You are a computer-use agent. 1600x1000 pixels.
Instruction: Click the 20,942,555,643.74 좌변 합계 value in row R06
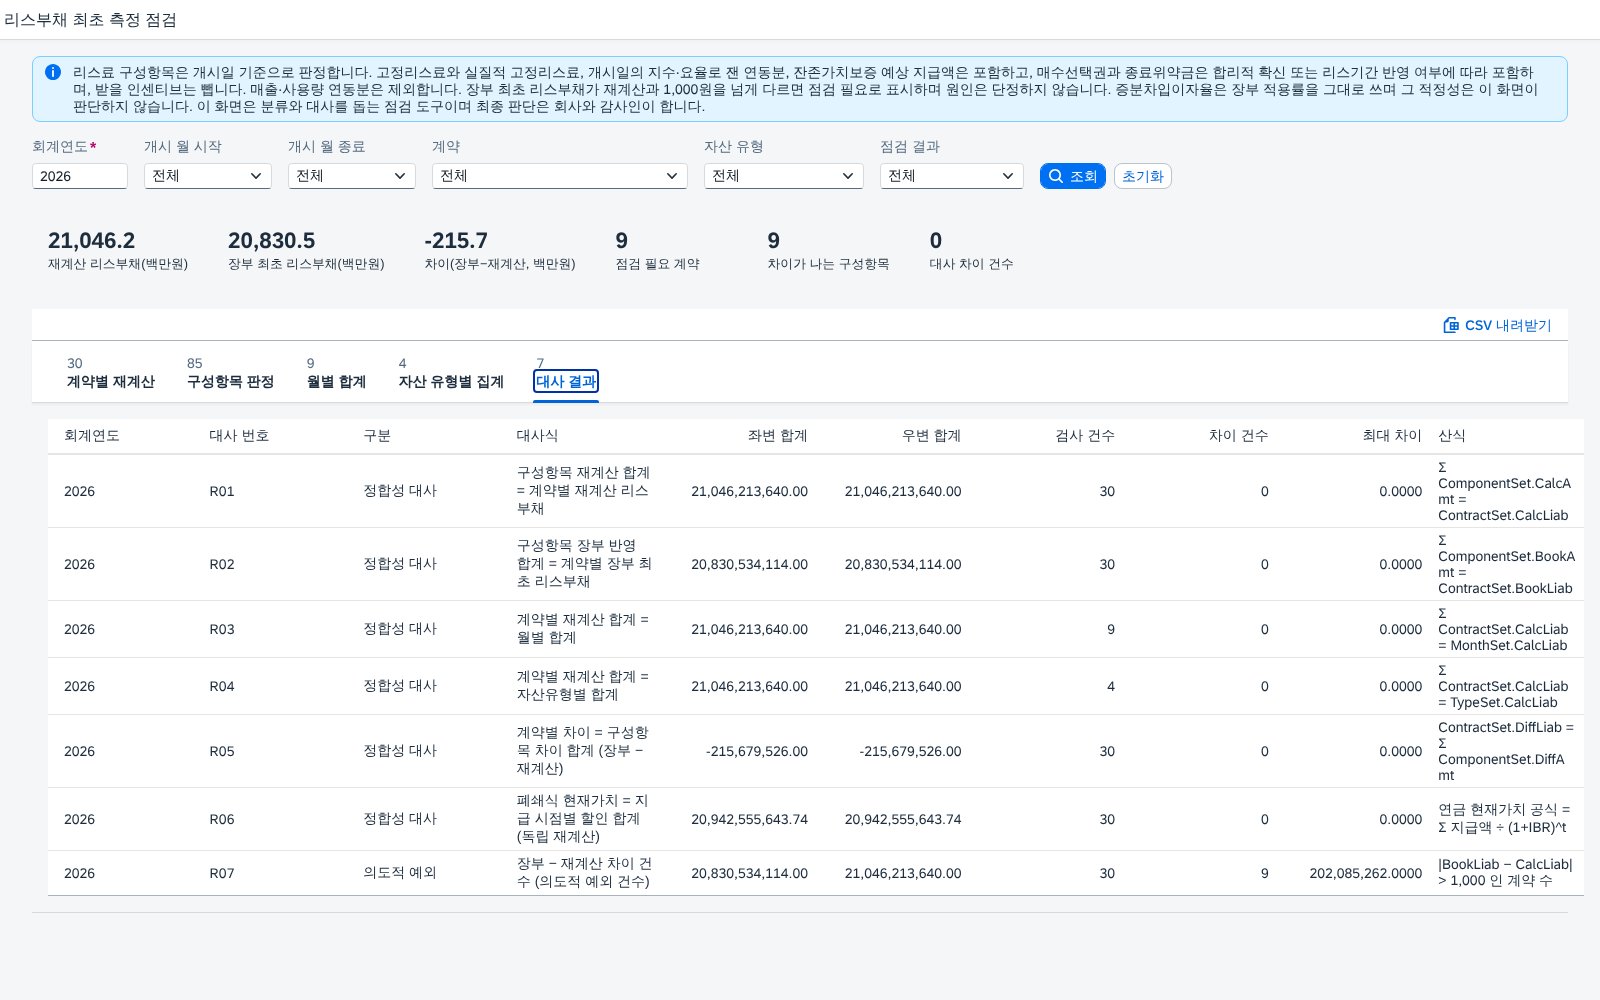click(x=749, y=819)
